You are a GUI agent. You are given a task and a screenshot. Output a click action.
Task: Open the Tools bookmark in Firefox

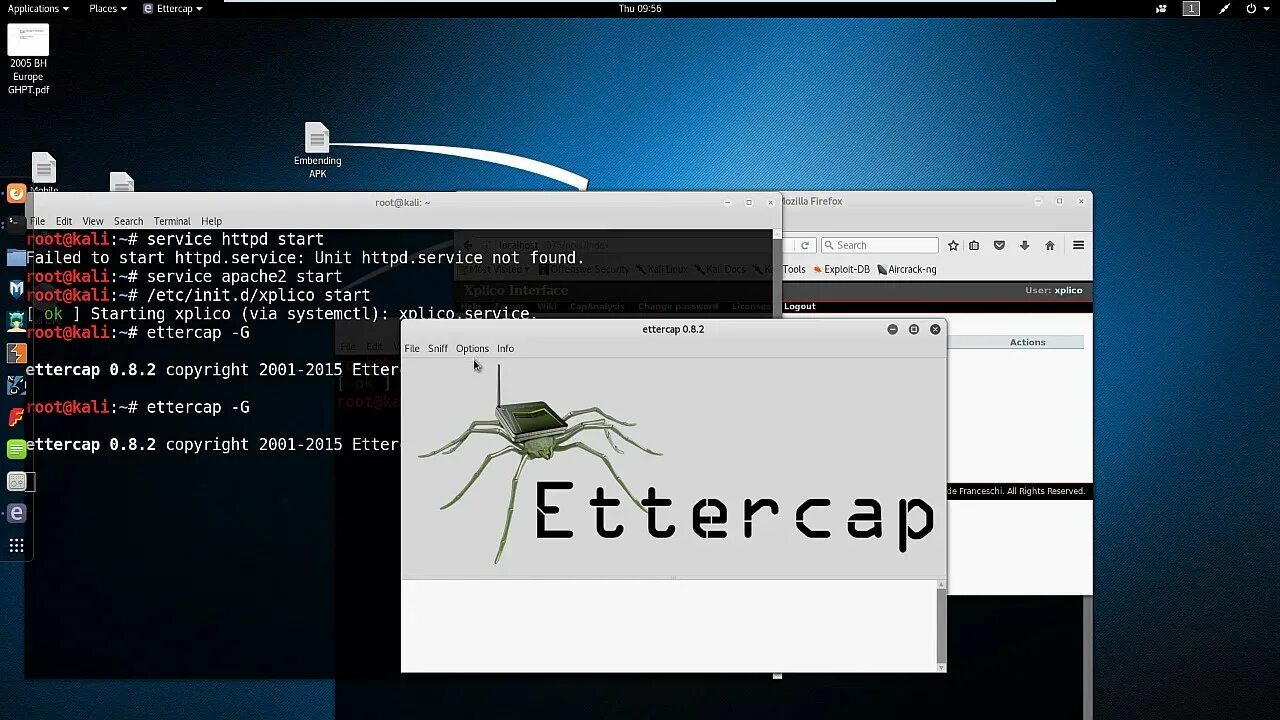click(x=794, y=269)
